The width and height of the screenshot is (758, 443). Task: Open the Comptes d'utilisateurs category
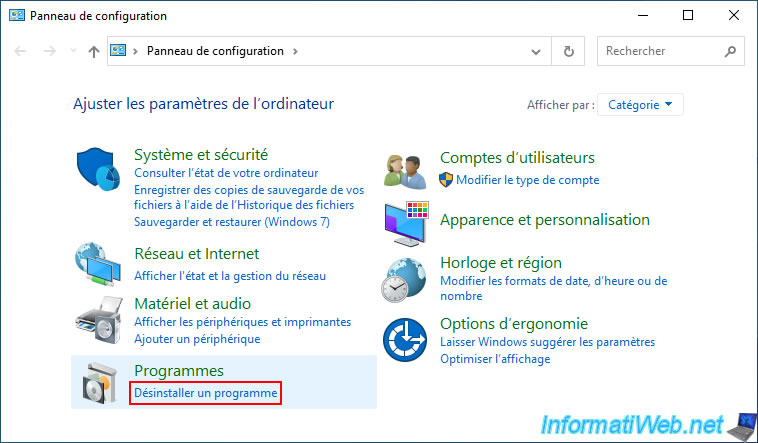(517, 158)
